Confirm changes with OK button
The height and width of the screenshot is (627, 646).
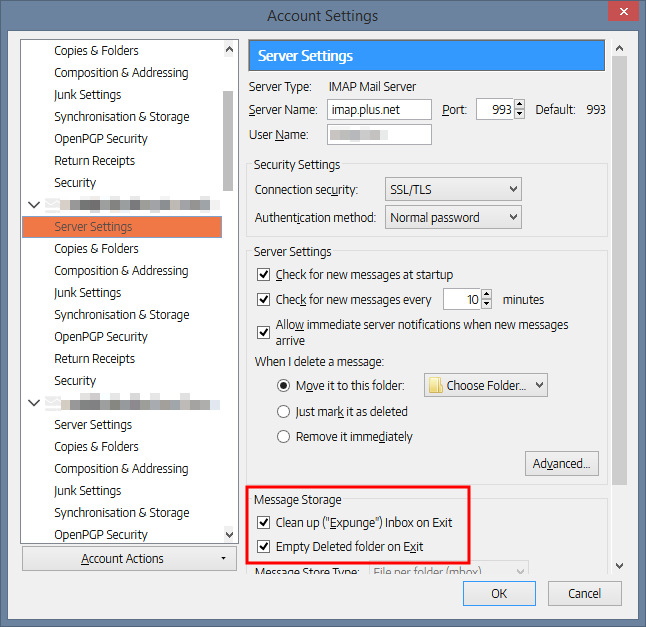point(499,594)
